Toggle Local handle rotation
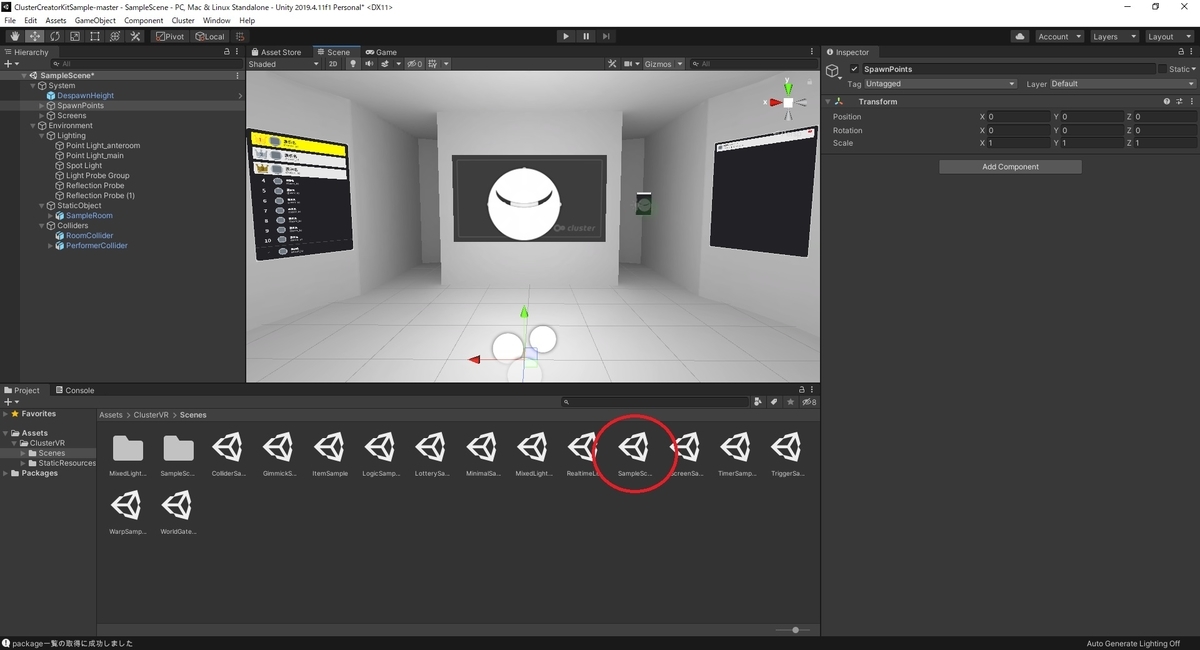 pos(210,36)
